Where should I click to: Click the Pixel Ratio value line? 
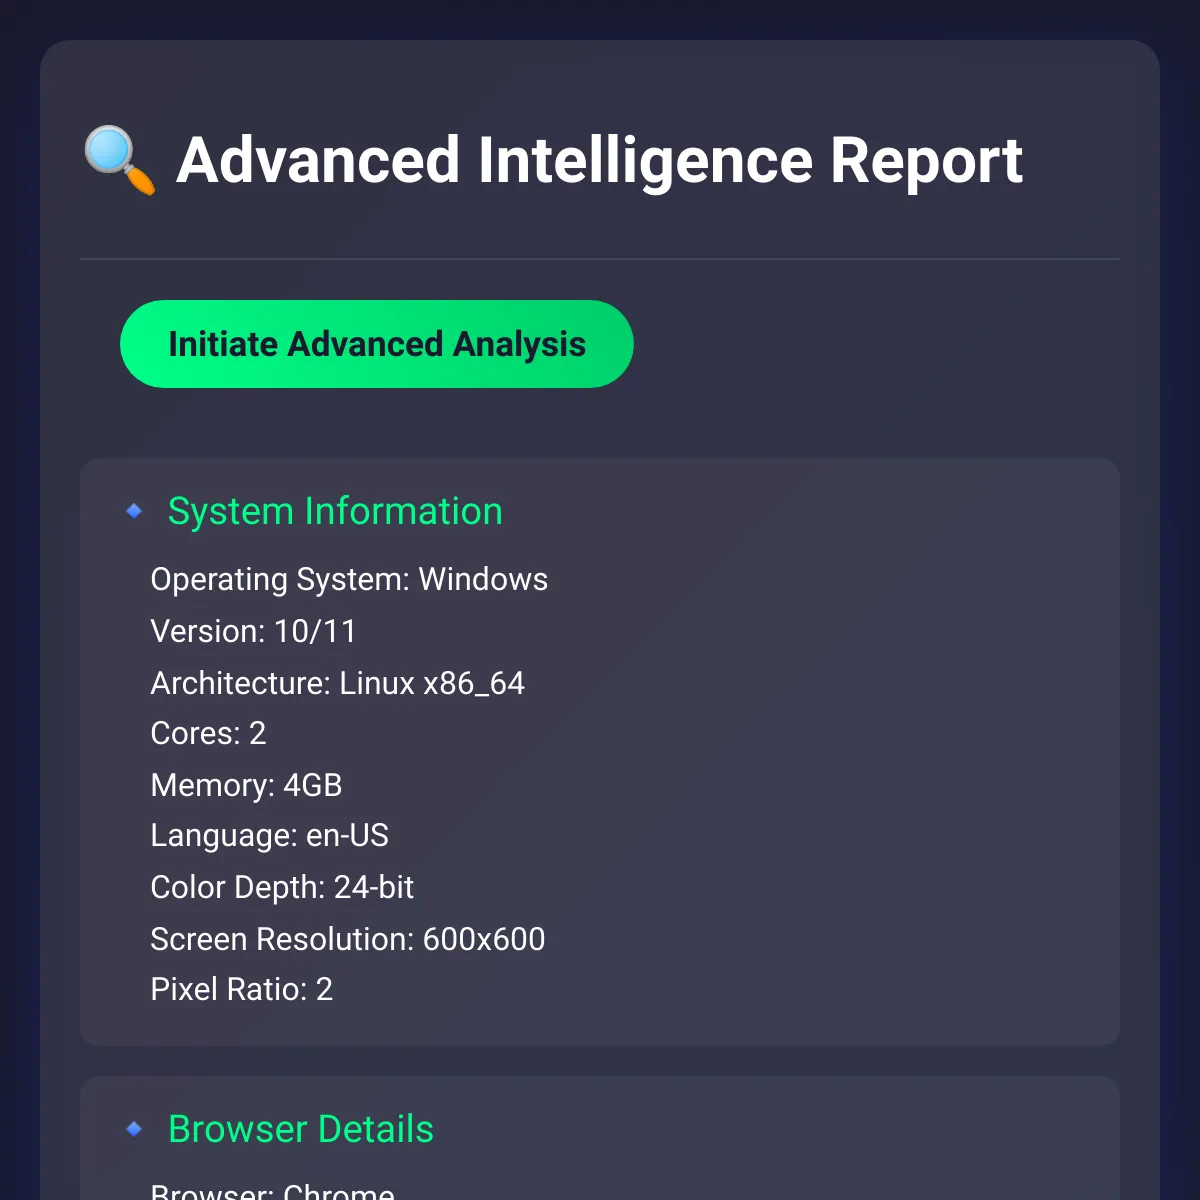(241, 989)
